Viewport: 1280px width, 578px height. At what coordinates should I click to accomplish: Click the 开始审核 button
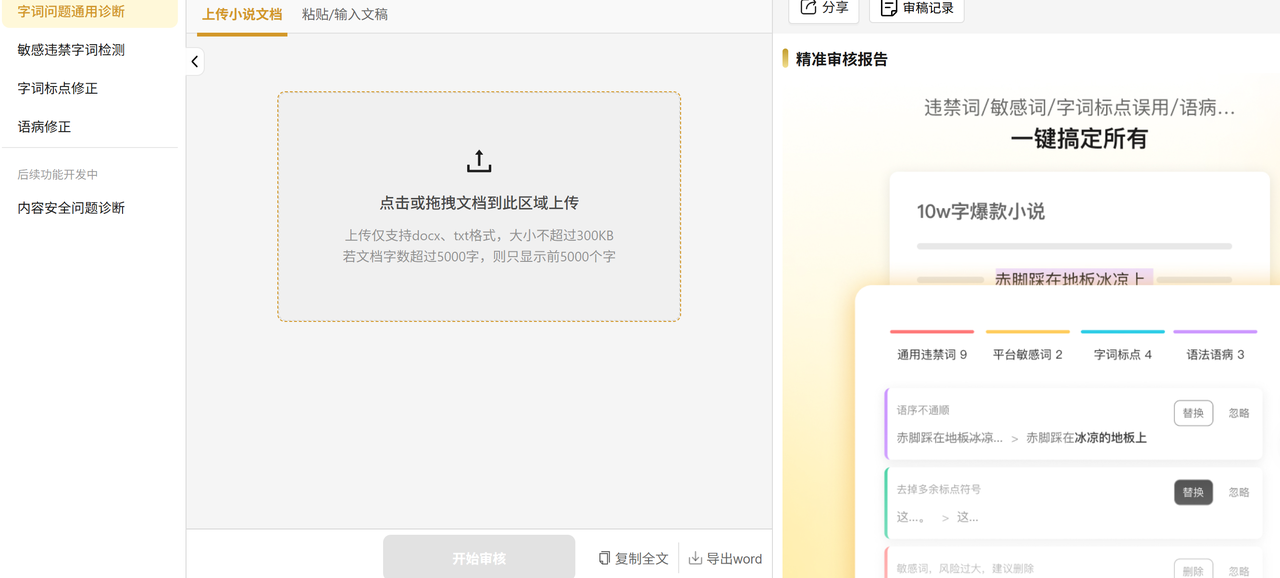point(479,558)
